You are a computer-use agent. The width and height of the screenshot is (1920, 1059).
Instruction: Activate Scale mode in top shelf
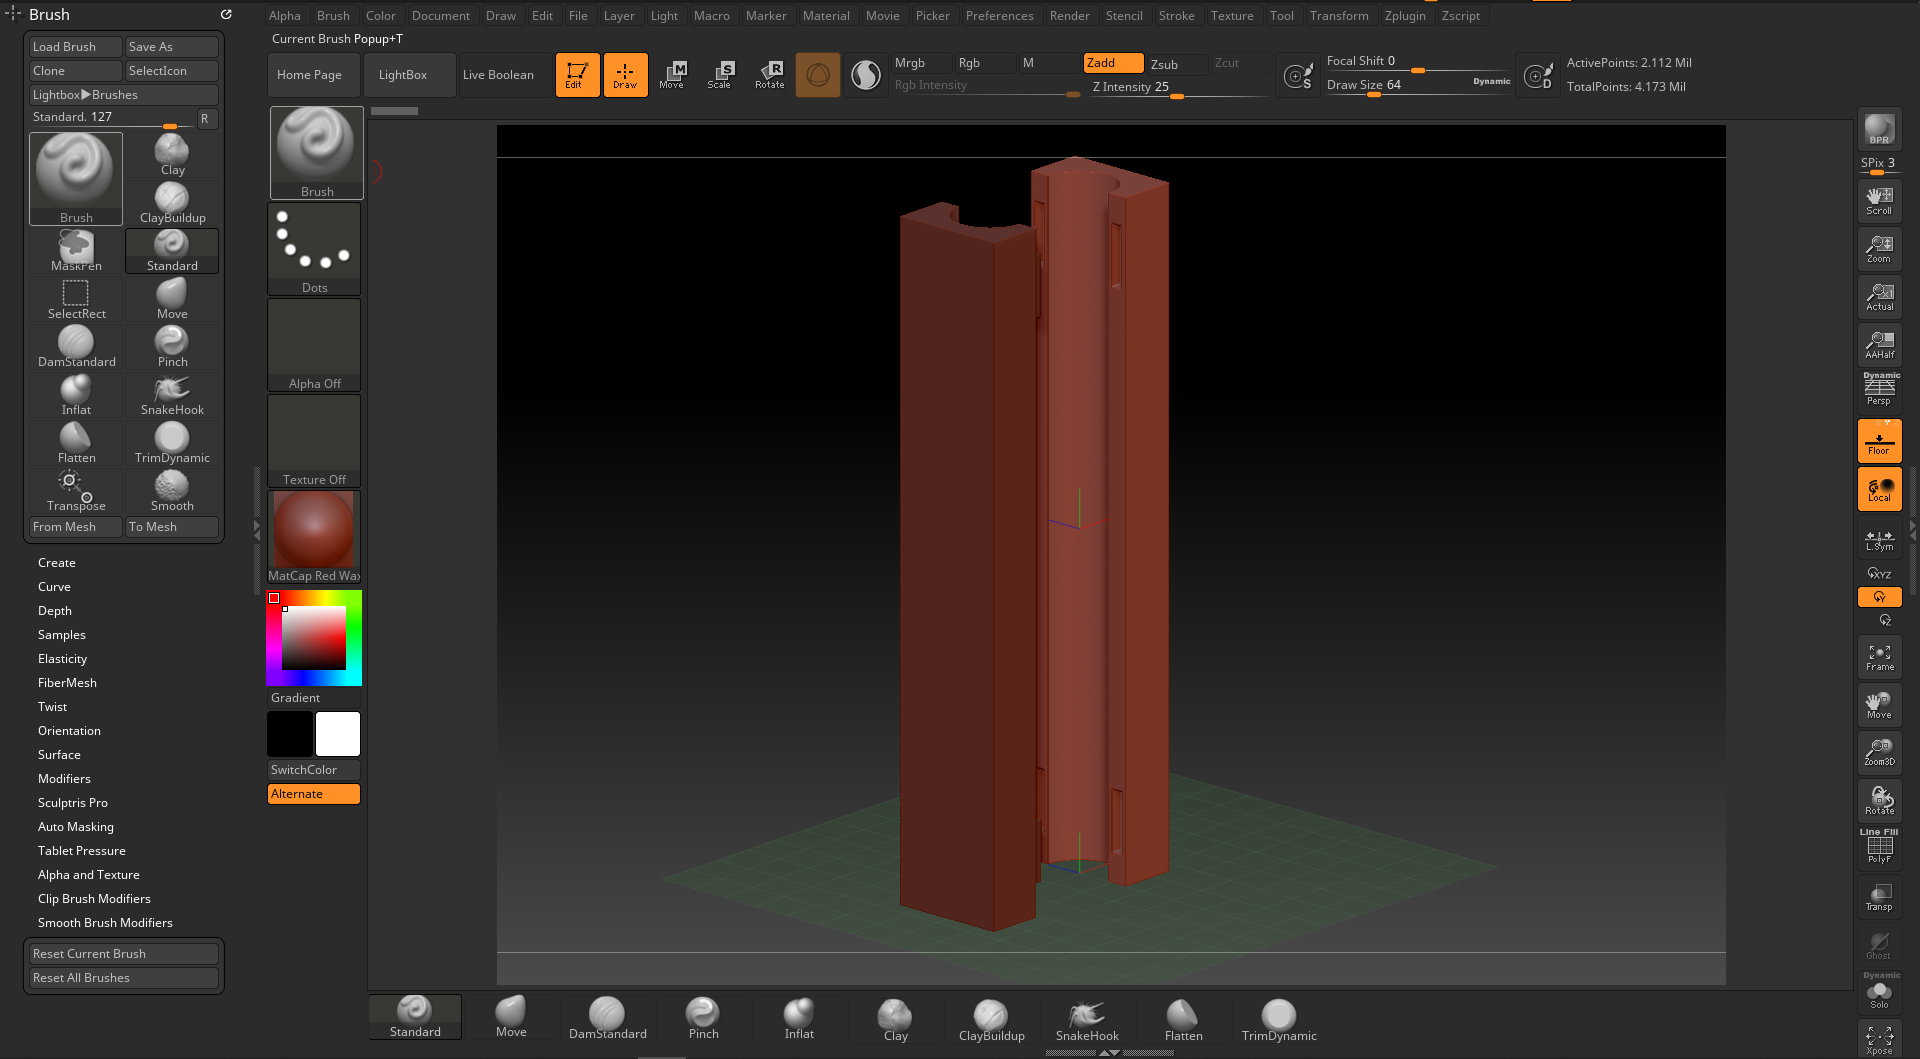point(720,75)
